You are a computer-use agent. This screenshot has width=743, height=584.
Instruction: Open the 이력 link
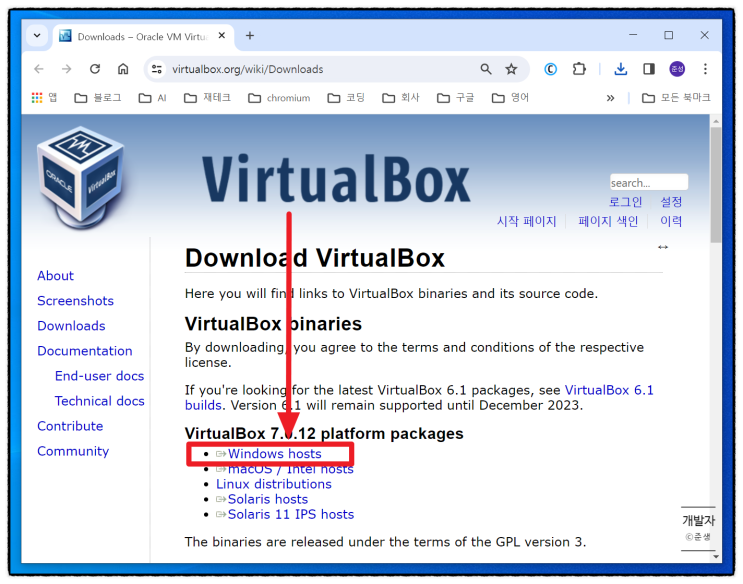(x=671, y=221)
